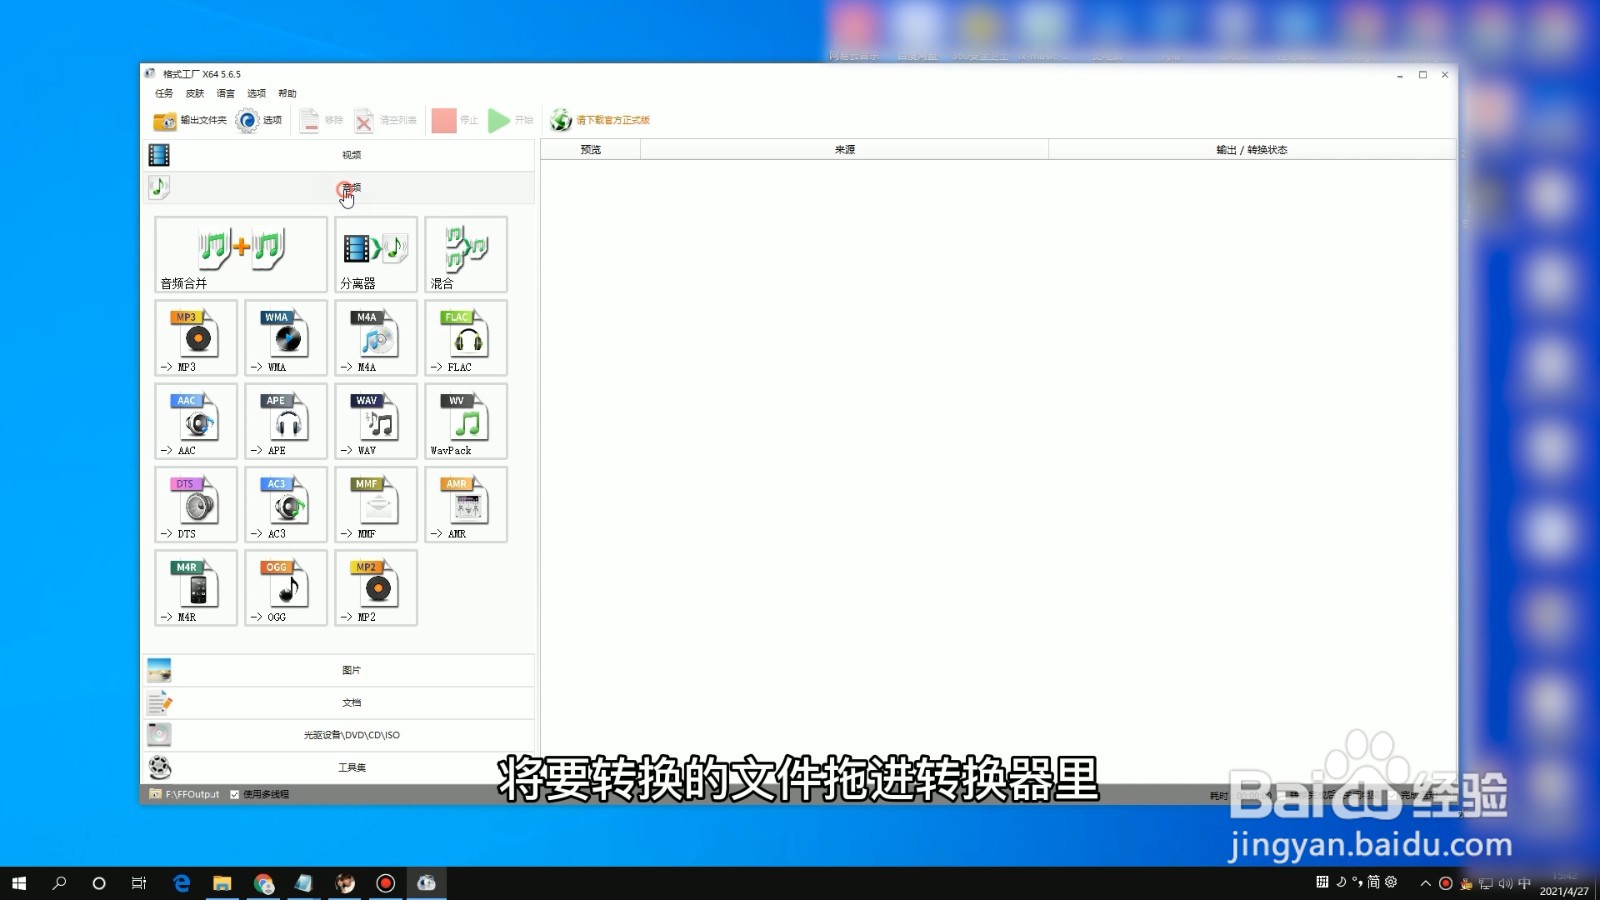
Task: Open the FLAC conversion tool
Action: tap(465, 338)
